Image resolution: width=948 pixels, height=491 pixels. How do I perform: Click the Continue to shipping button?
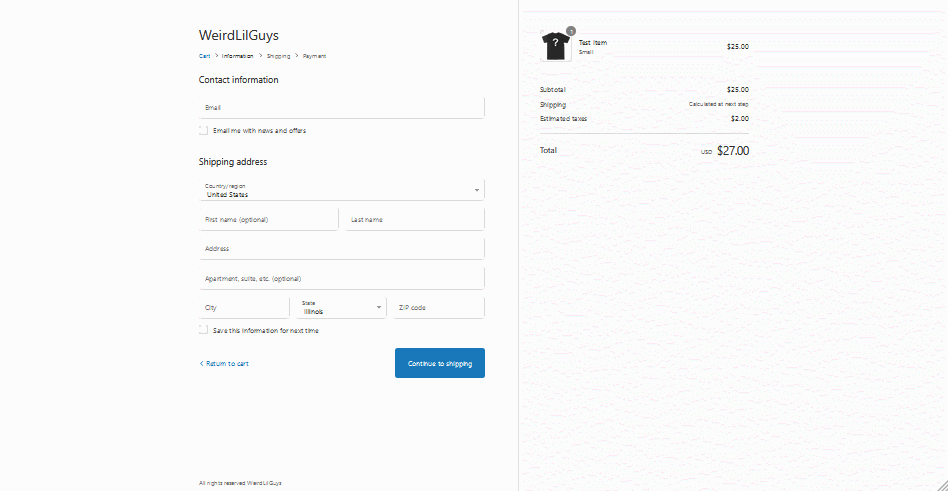[440, 363]
